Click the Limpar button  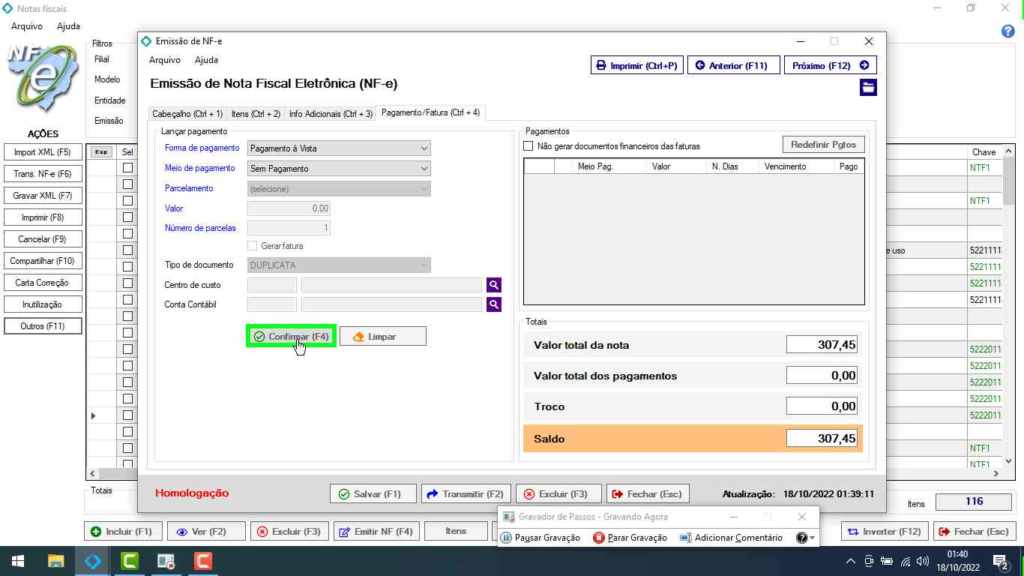point(383,337)
